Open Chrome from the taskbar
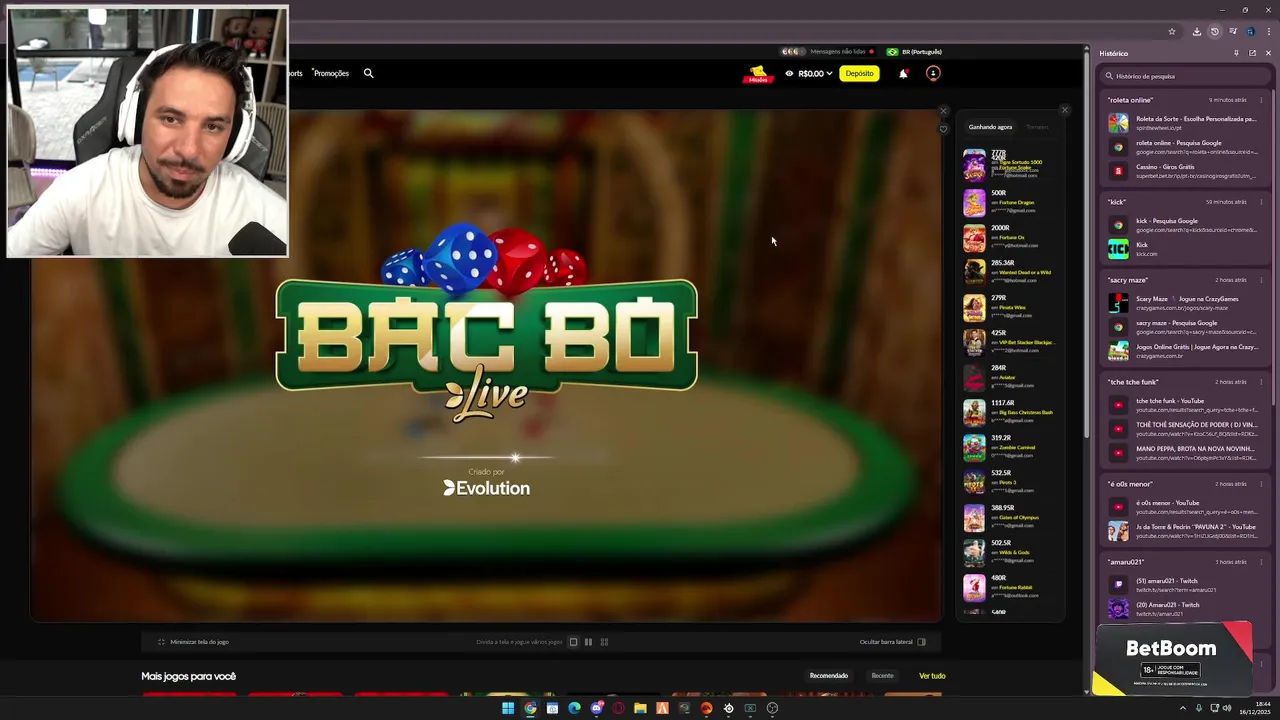 point(530,708)
